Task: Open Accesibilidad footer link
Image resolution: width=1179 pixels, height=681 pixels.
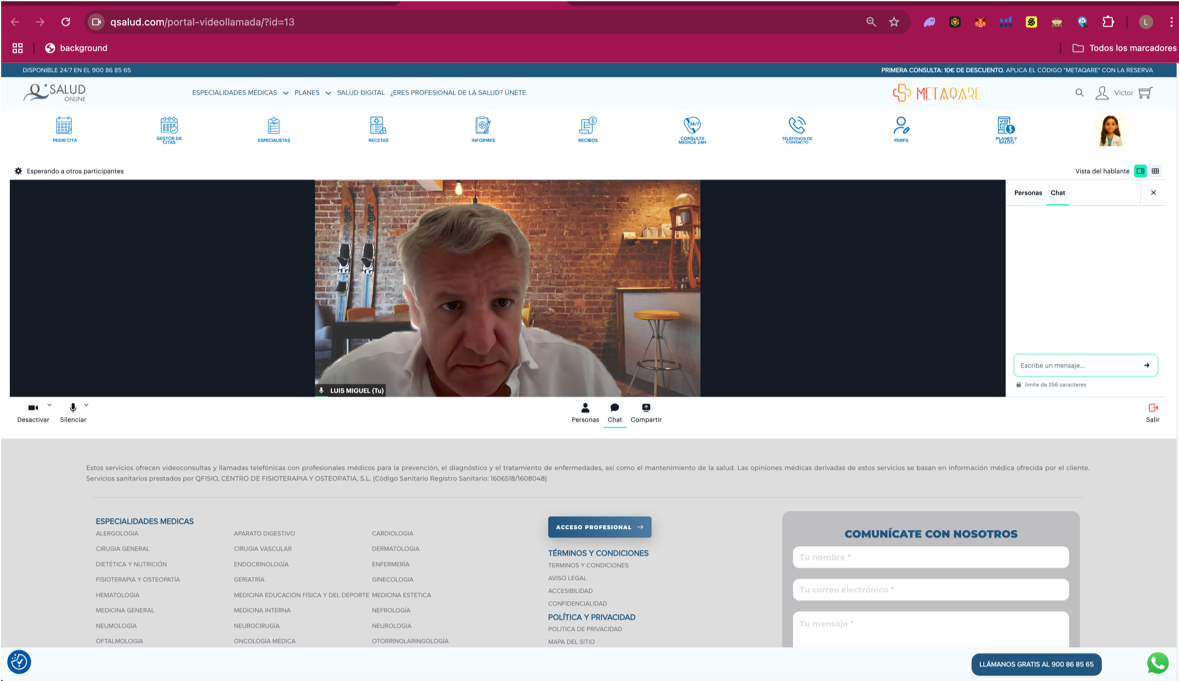Action: (x=570, y=591)
